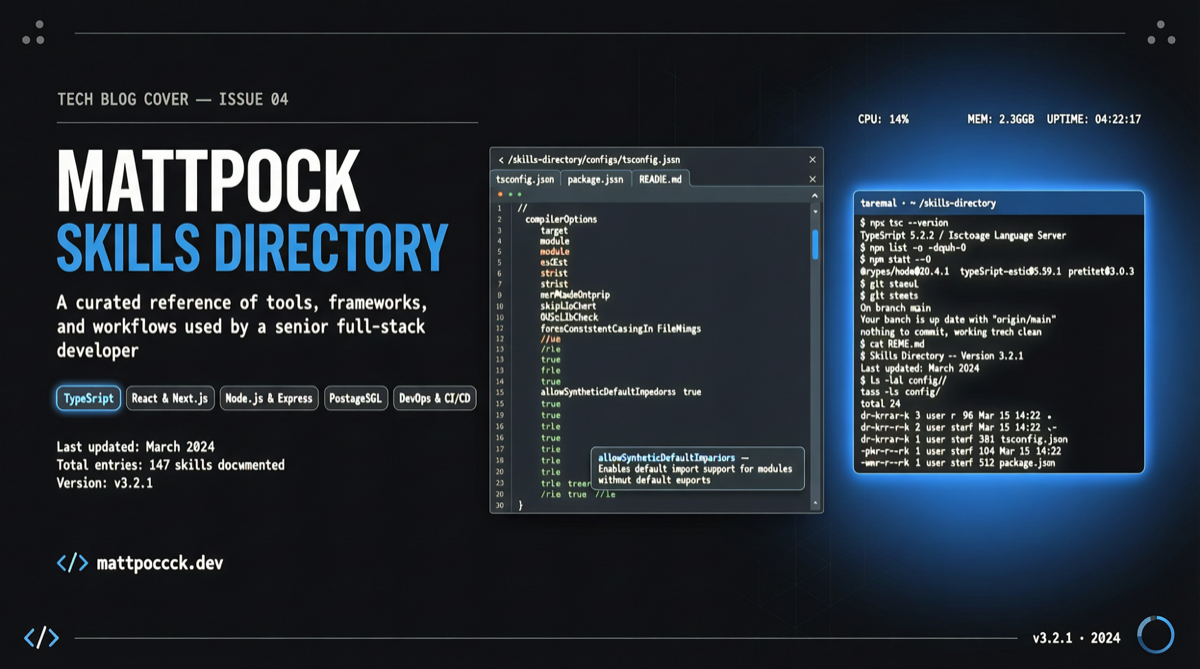Toggle the Node.js & Express tag
Image resolution: width=1200 pixels, height=669 pixels.
pyautogui.click(x=269, y=398)
